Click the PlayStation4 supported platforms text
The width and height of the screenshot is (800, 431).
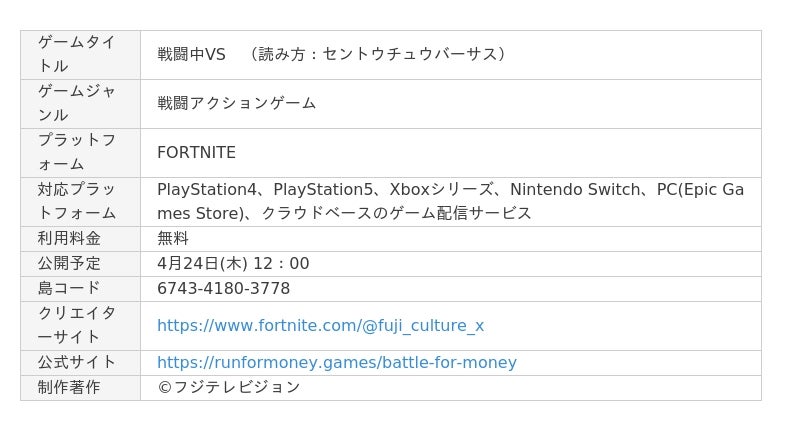pos(451,201)
